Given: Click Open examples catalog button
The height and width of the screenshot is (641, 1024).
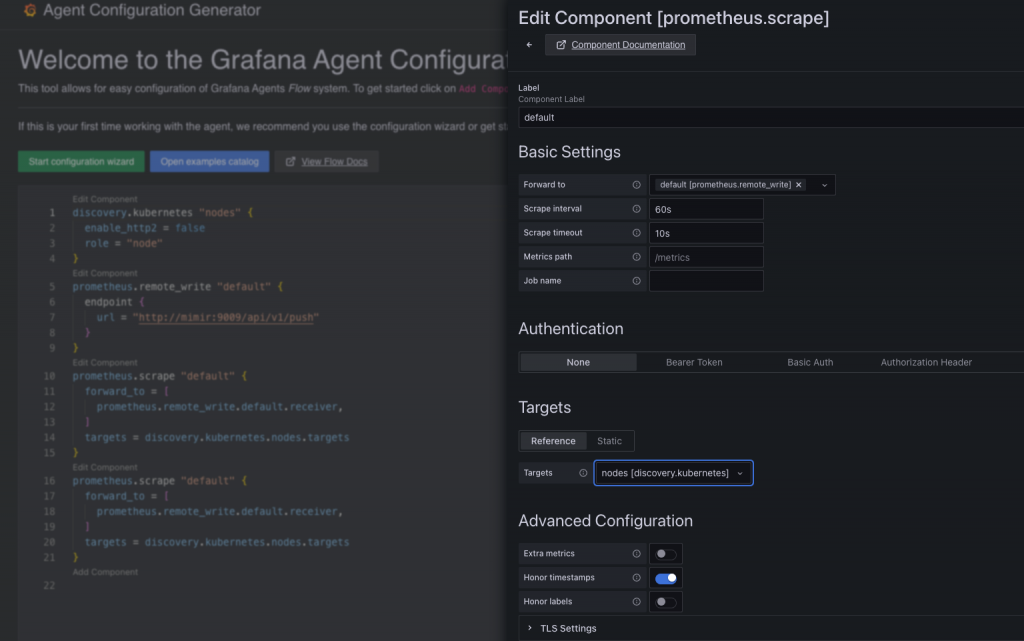Looking at the screenshot, I should pos(210,162).
